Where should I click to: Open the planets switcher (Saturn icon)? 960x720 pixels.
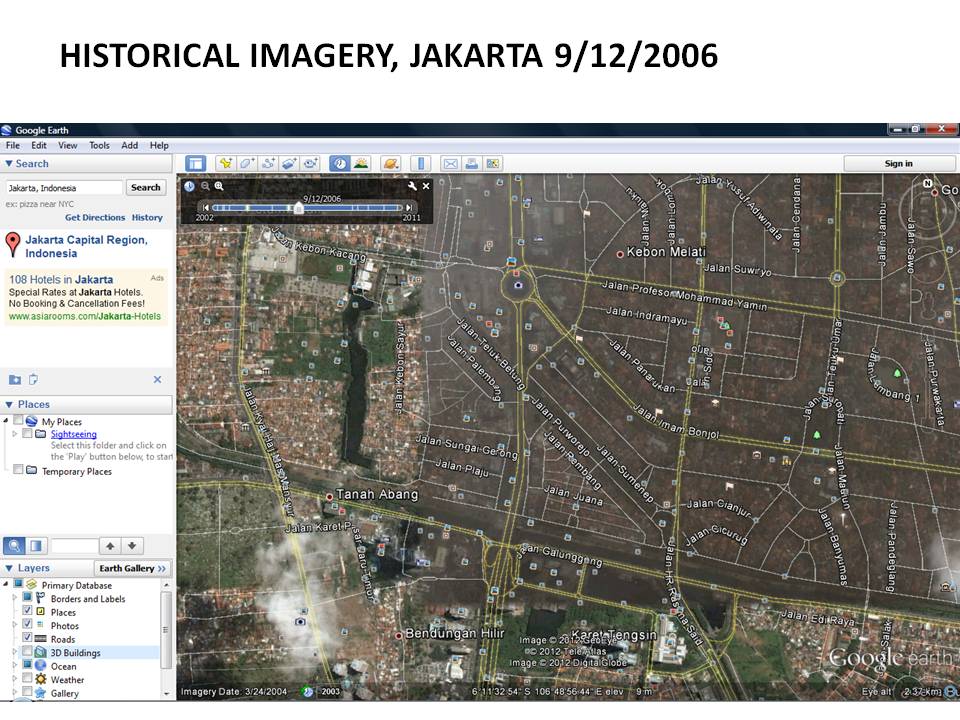click(x=389, y=162)
